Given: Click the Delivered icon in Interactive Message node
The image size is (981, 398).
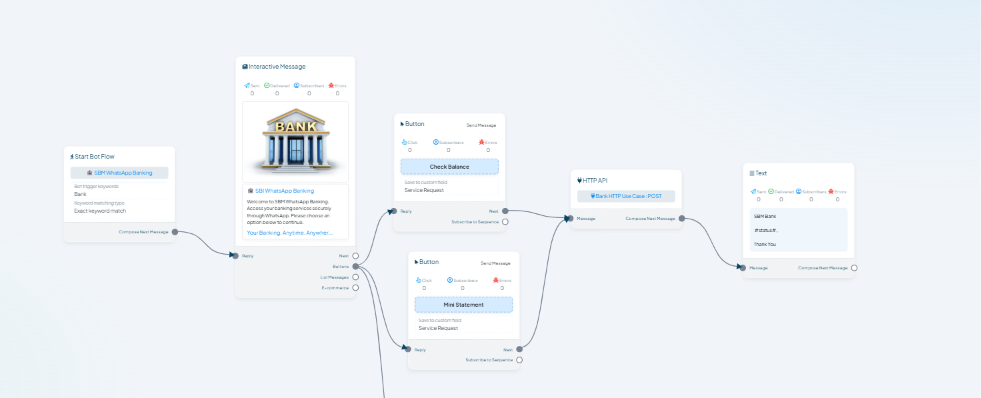Looking at the screenshot, I should pyautogui.click(x=267, y=86).
